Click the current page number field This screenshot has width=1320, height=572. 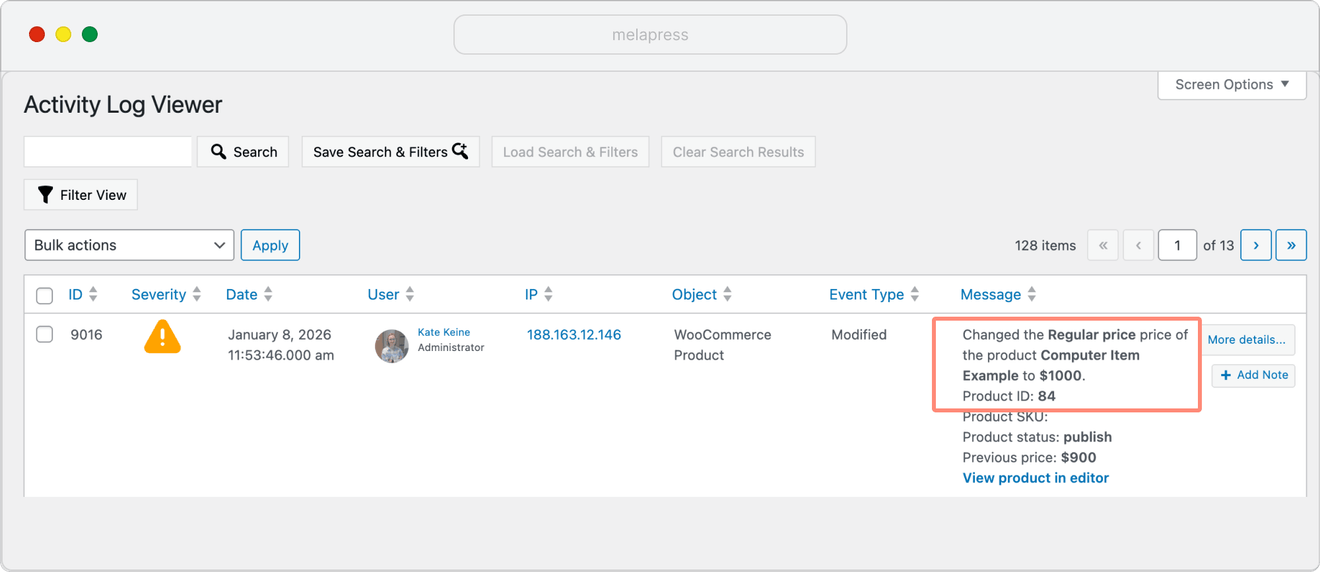[1178, 245]
